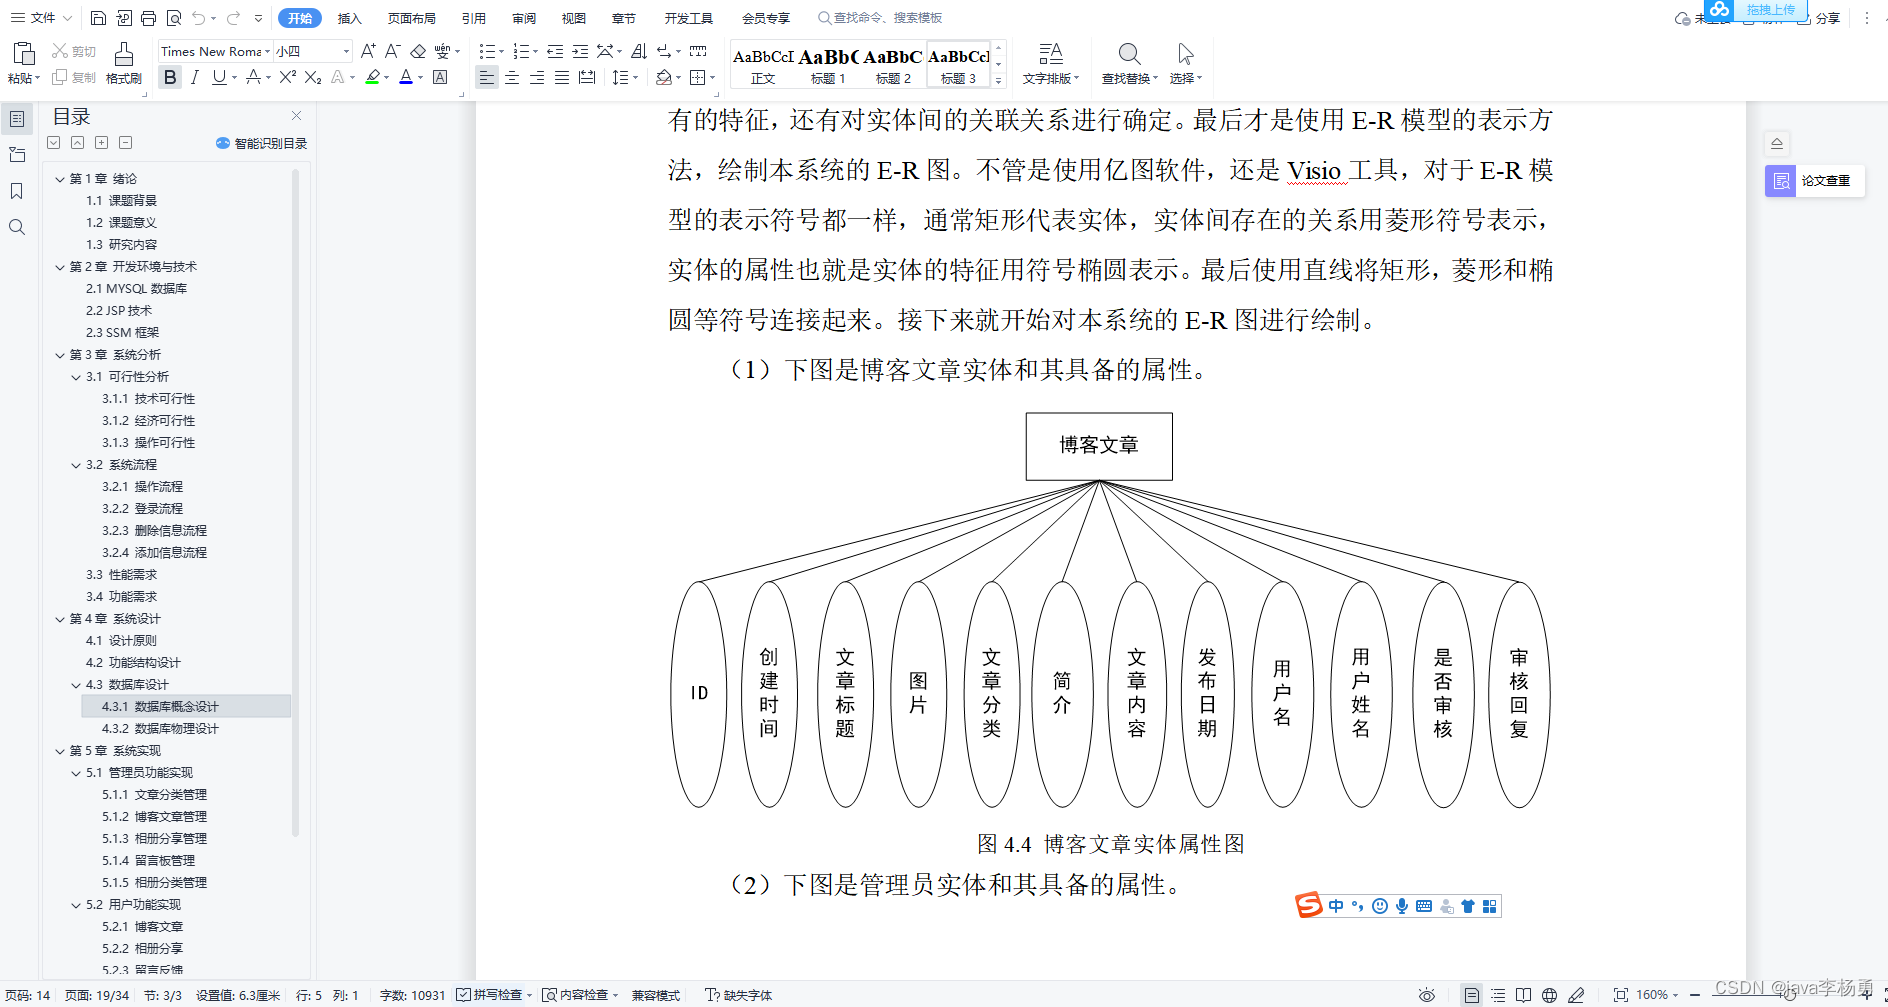Image resolution: width=1888 pixels, height=1007 pixels.
Task: Collapse the 第1章 绪论 tree node
Action: (60, 179)
